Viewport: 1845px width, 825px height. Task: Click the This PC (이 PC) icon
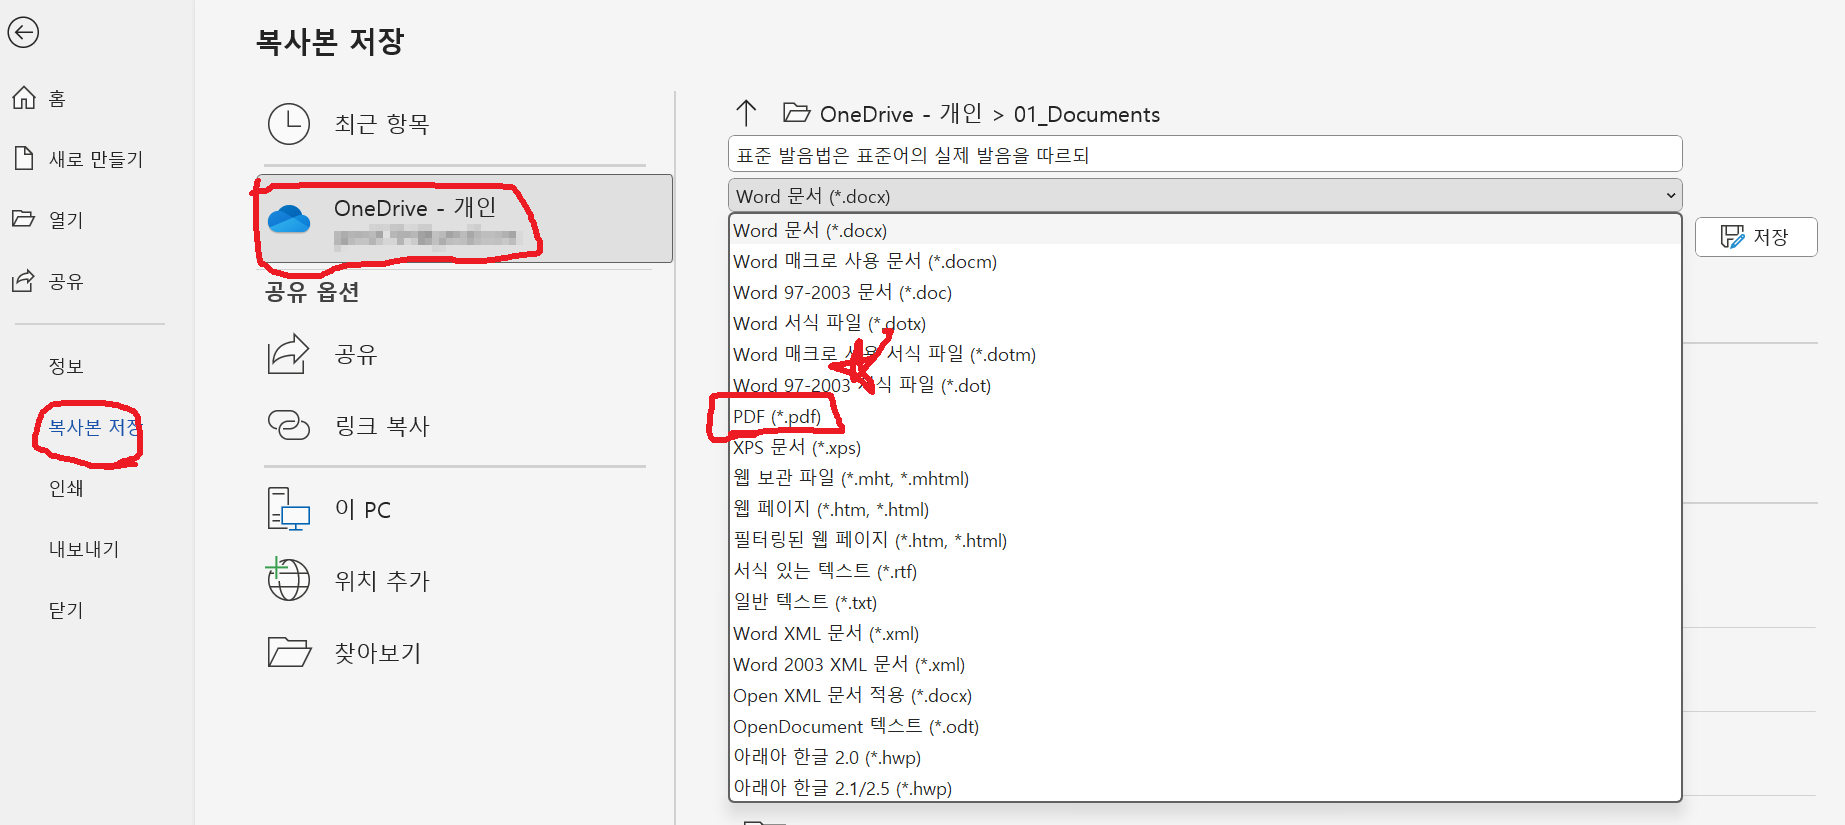click(289, 509)
